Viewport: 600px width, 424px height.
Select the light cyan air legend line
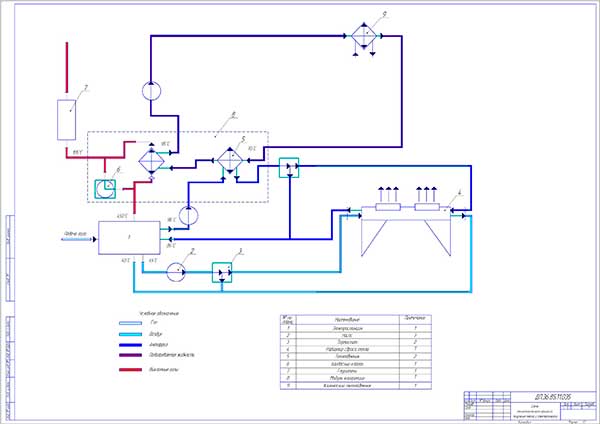(x=130, y=334)
